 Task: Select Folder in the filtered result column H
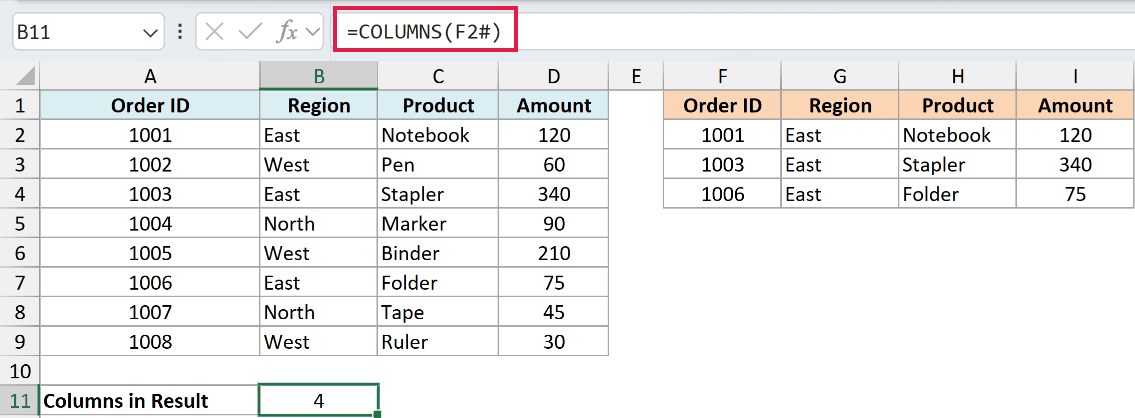(958, 194)
